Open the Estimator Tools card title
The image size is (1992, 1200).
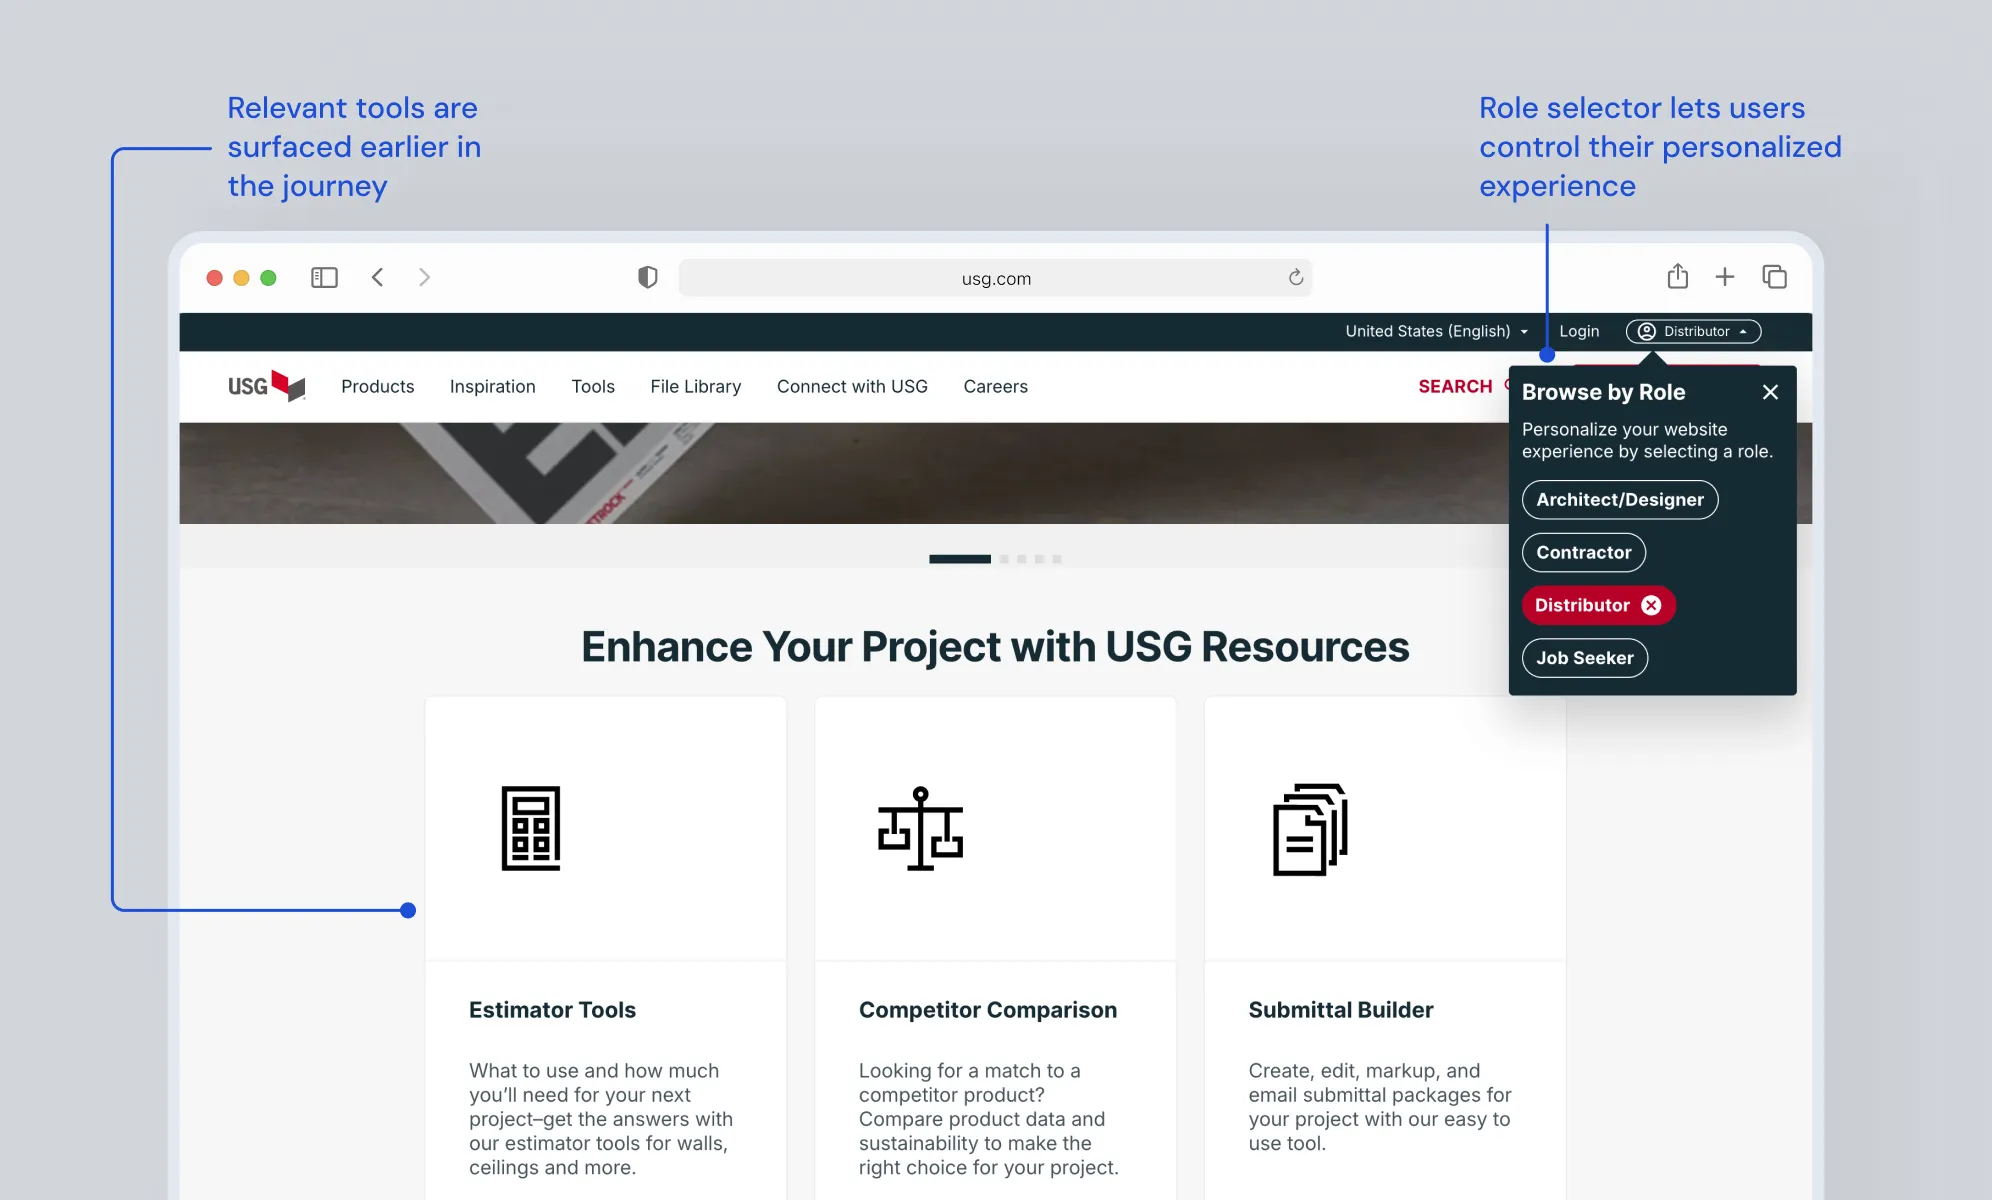tap(552, 1010)
